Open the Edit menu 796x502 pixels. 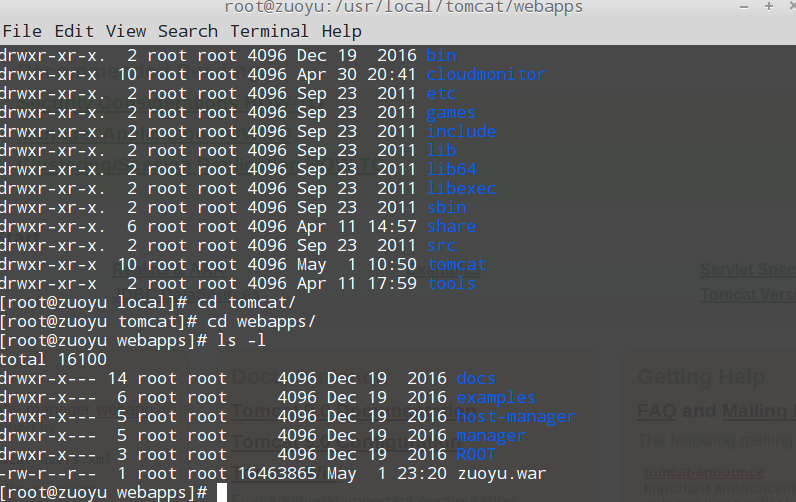[x=74, y=31]
